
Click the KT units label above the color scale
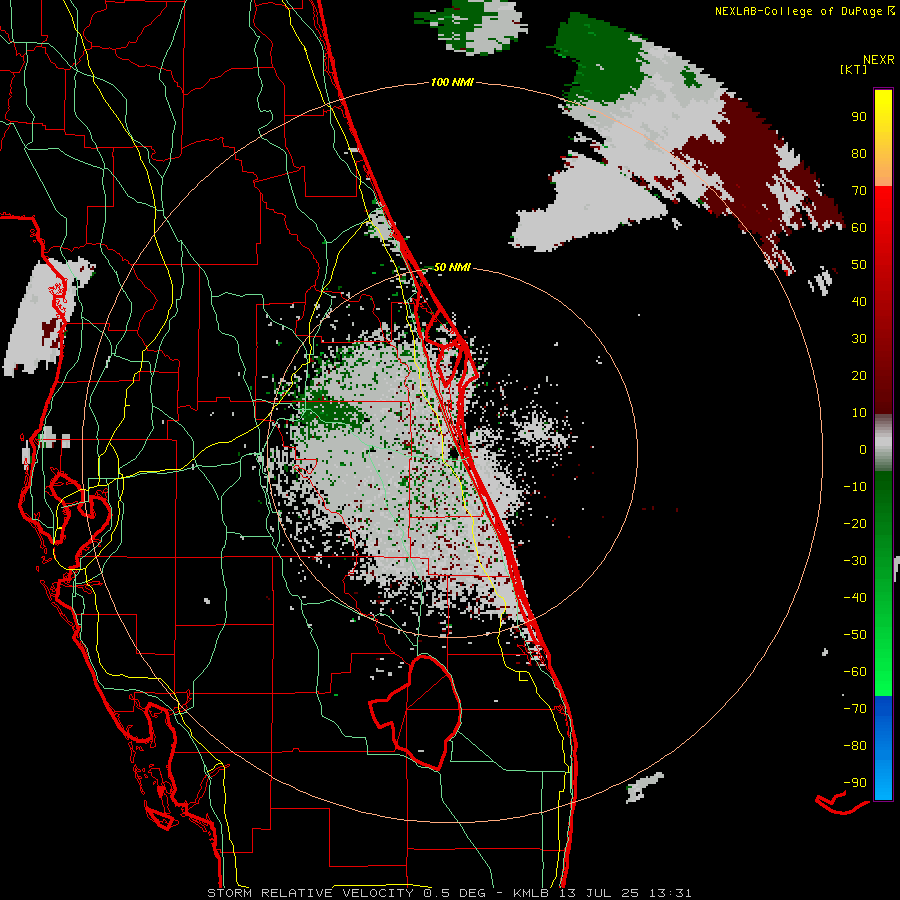point(854,69)
